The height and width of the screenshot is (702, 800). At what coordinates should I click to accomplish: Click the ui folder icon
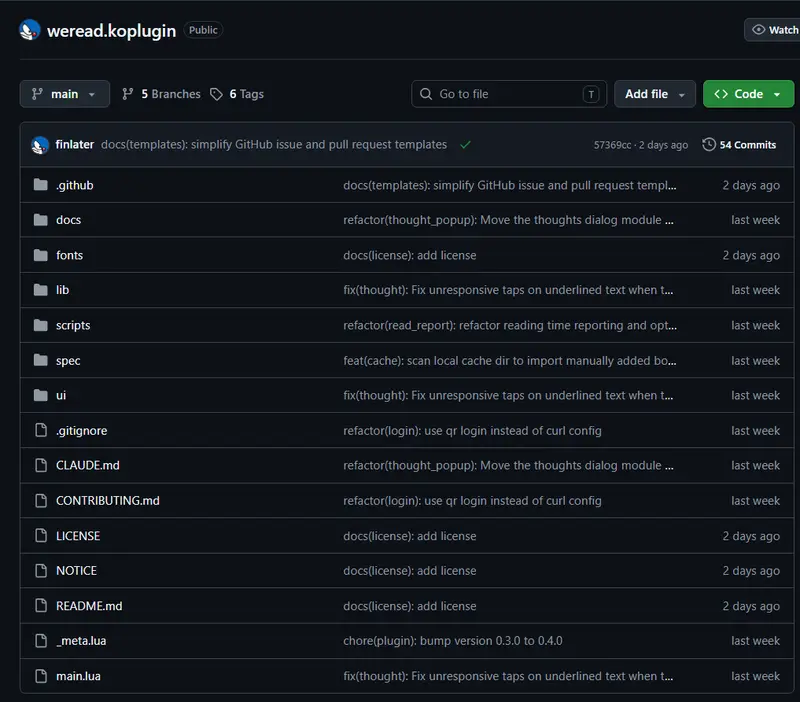pos(41,395)
